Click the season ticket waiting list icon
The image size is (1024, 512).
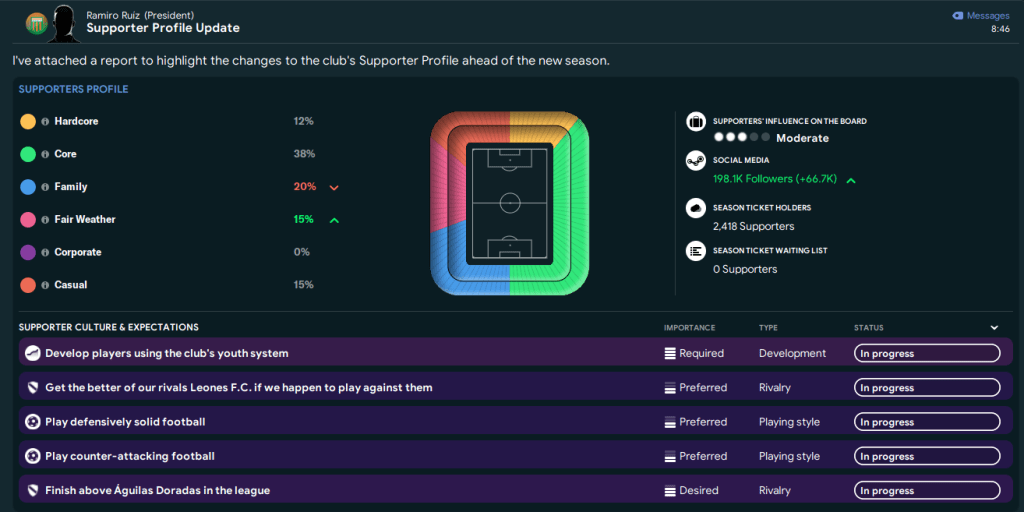[x=696, y=252]
